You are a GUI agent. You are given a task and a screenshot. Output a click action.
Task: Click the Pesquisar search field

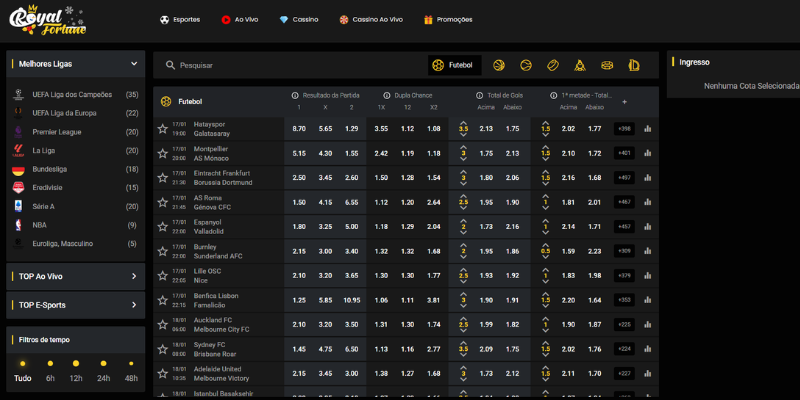(290, 65)
